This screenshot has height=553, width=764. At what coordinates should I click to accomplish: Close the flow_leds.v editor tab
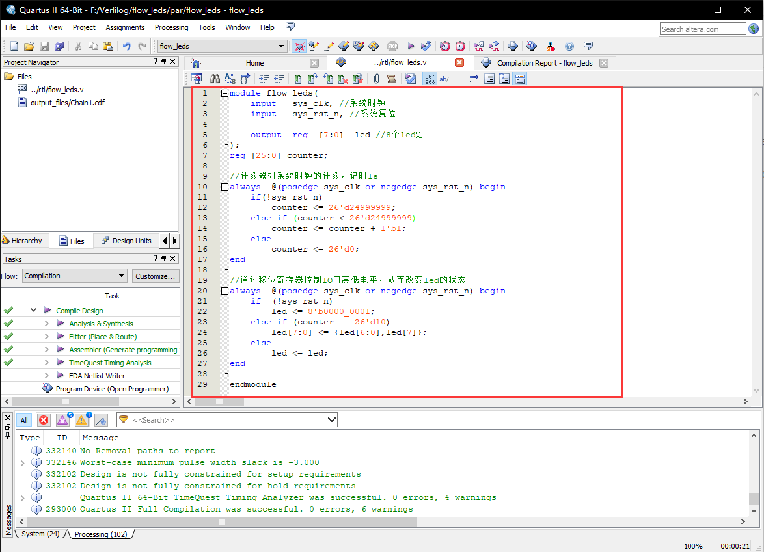coord(459,63)
